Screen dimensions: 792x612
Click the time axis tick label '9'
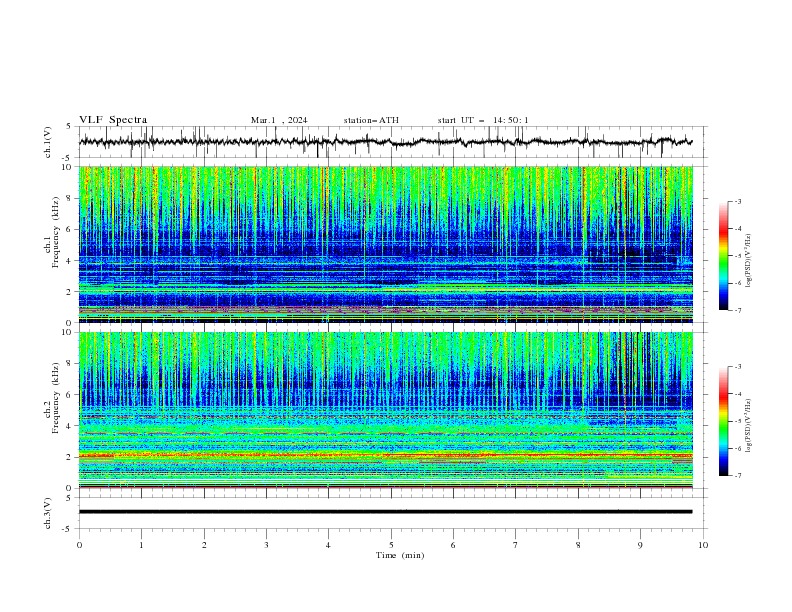(640, 545)
